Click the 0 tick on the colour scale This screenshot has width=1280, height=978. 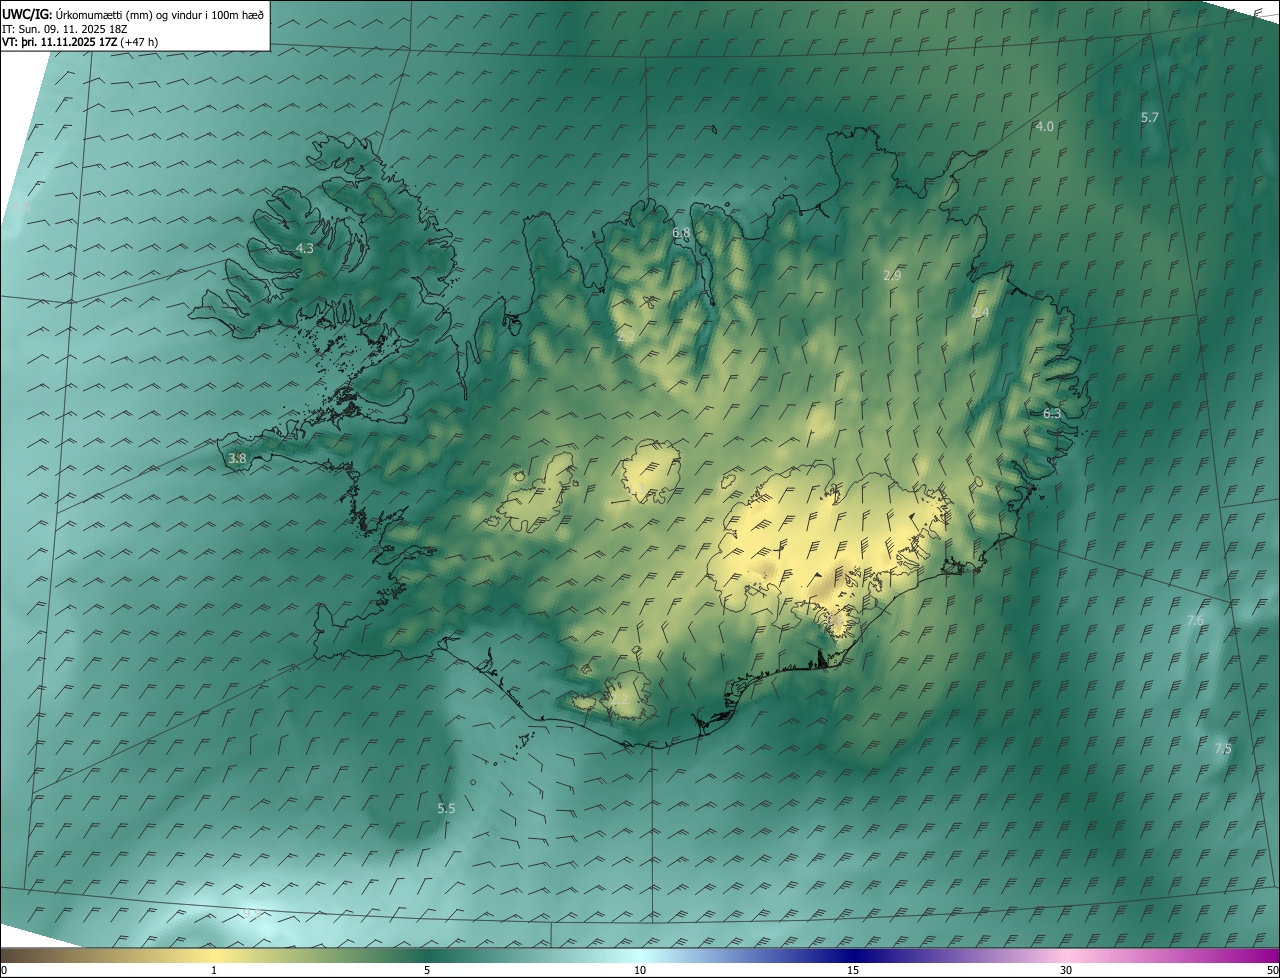click(4, 970)
